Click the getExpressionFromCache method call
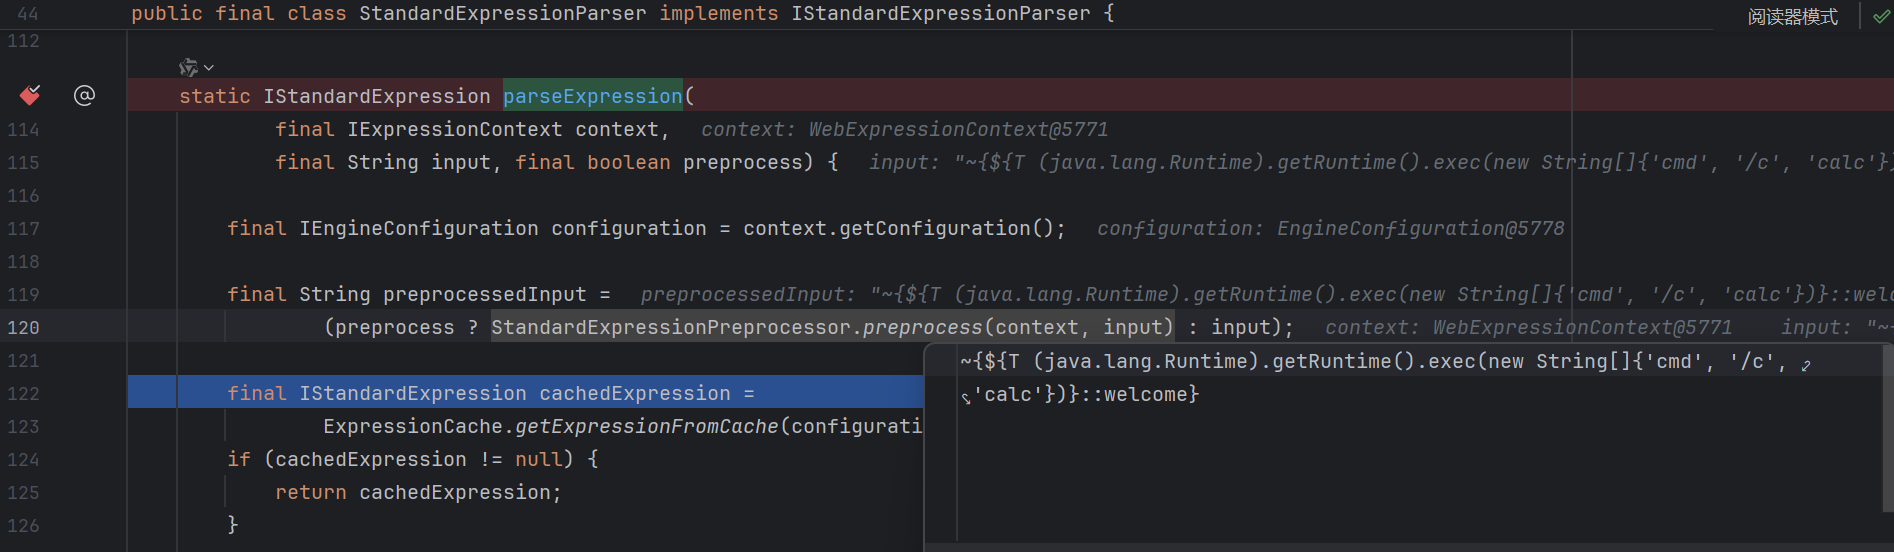 coord(646,426)
